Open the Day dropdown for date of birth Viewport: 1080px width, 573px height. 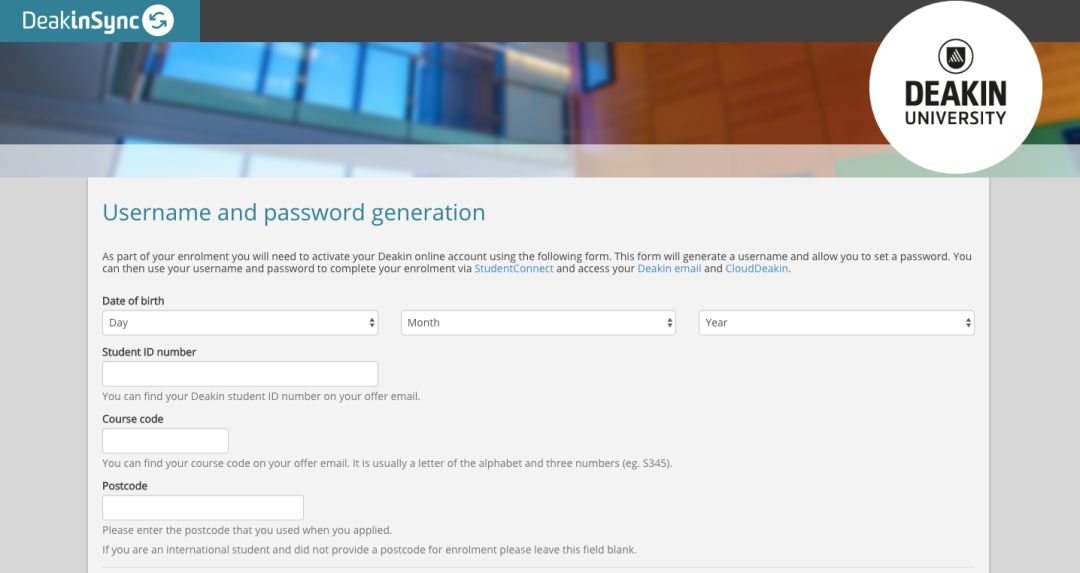click(240, 323)
